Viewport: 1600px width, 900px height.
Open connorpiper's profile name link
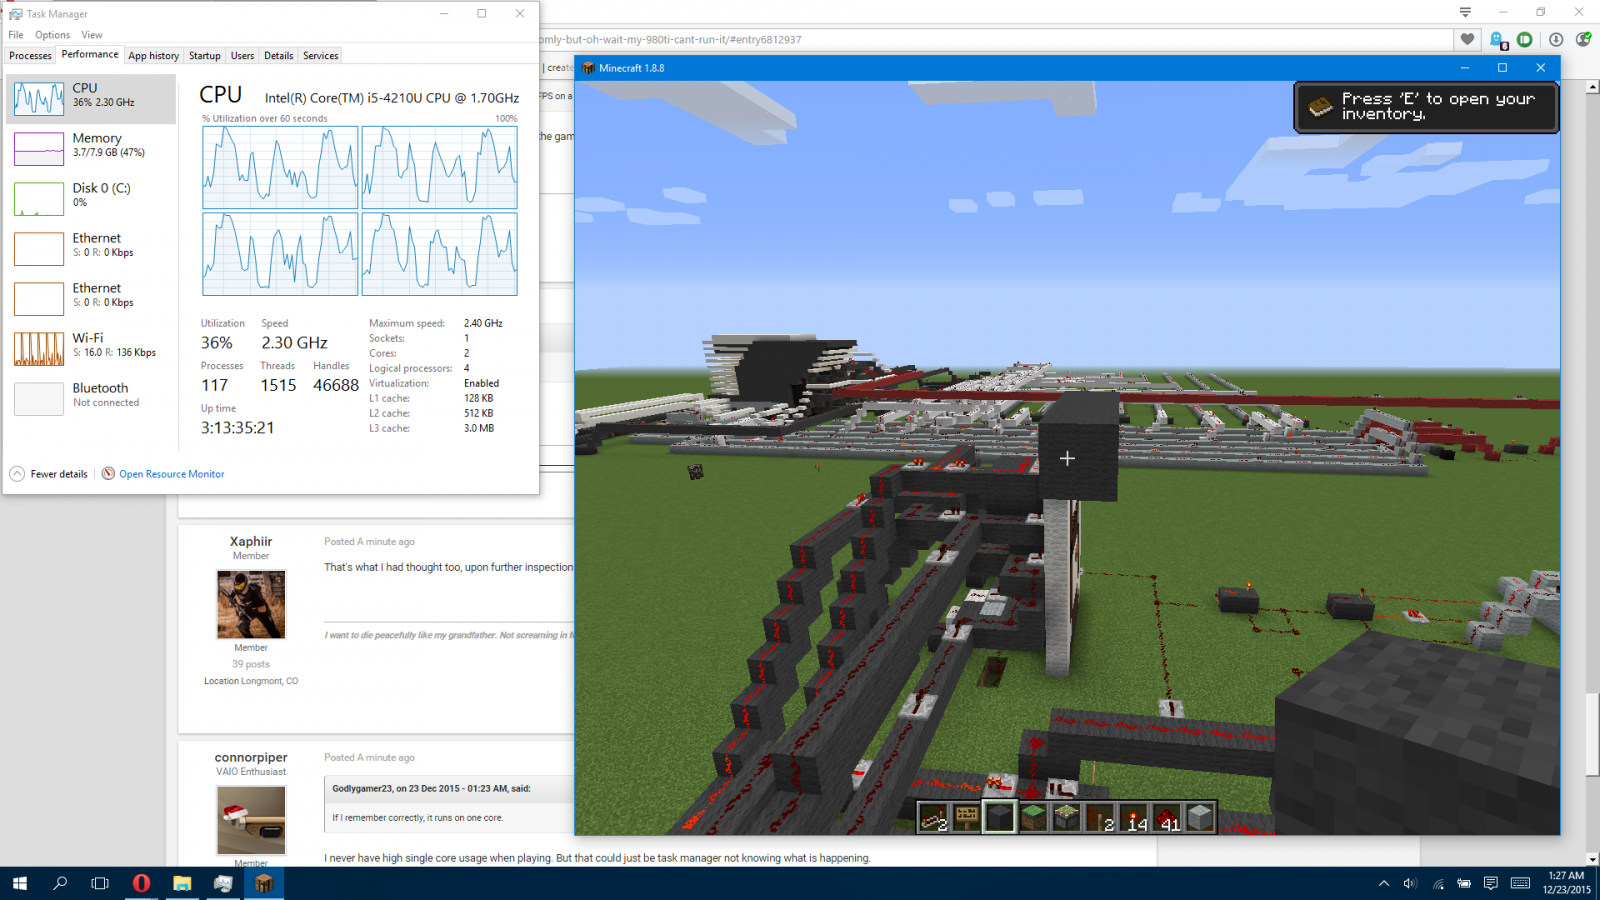coord(251,758)
